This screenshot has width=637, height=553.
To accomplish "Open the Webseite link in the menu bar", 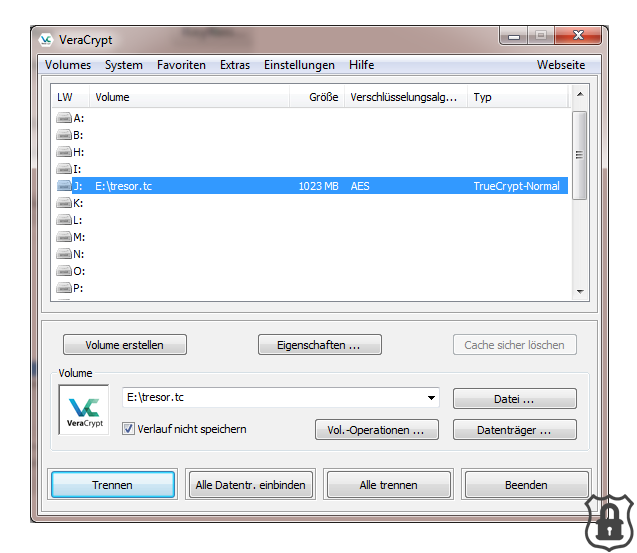I will [561, 65].
